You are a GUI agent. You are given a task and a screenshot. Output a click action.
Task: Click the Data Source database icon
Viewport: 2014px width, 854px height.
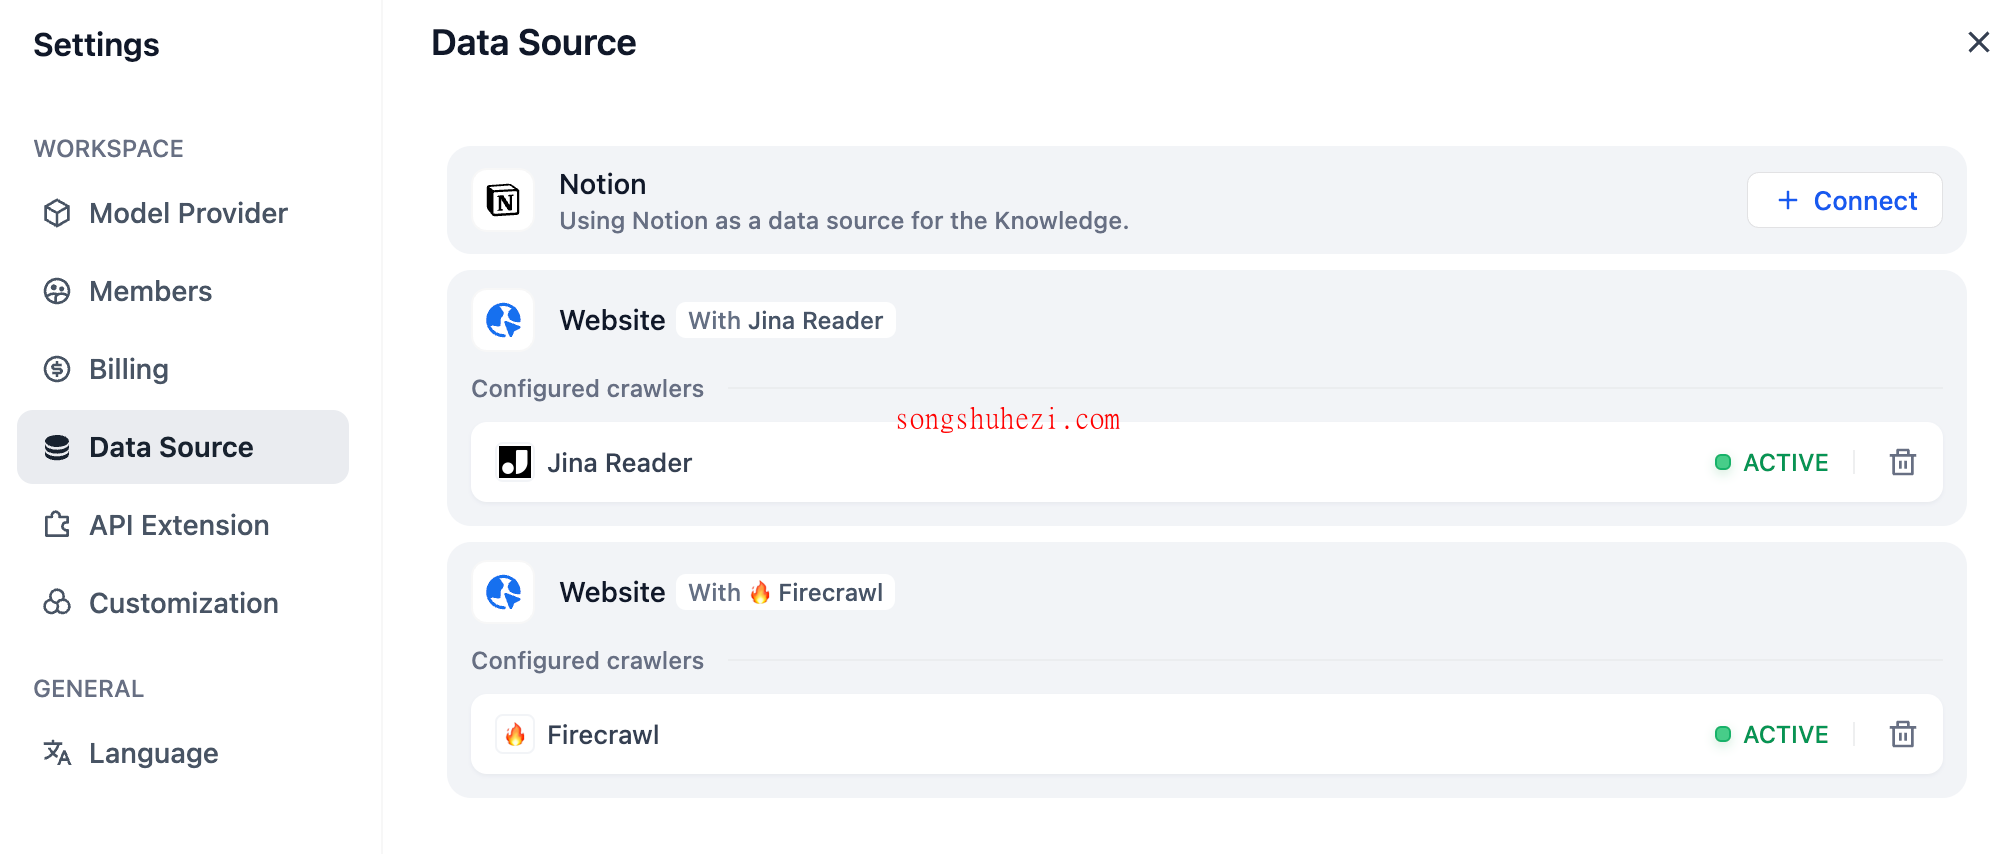point(57,447)
